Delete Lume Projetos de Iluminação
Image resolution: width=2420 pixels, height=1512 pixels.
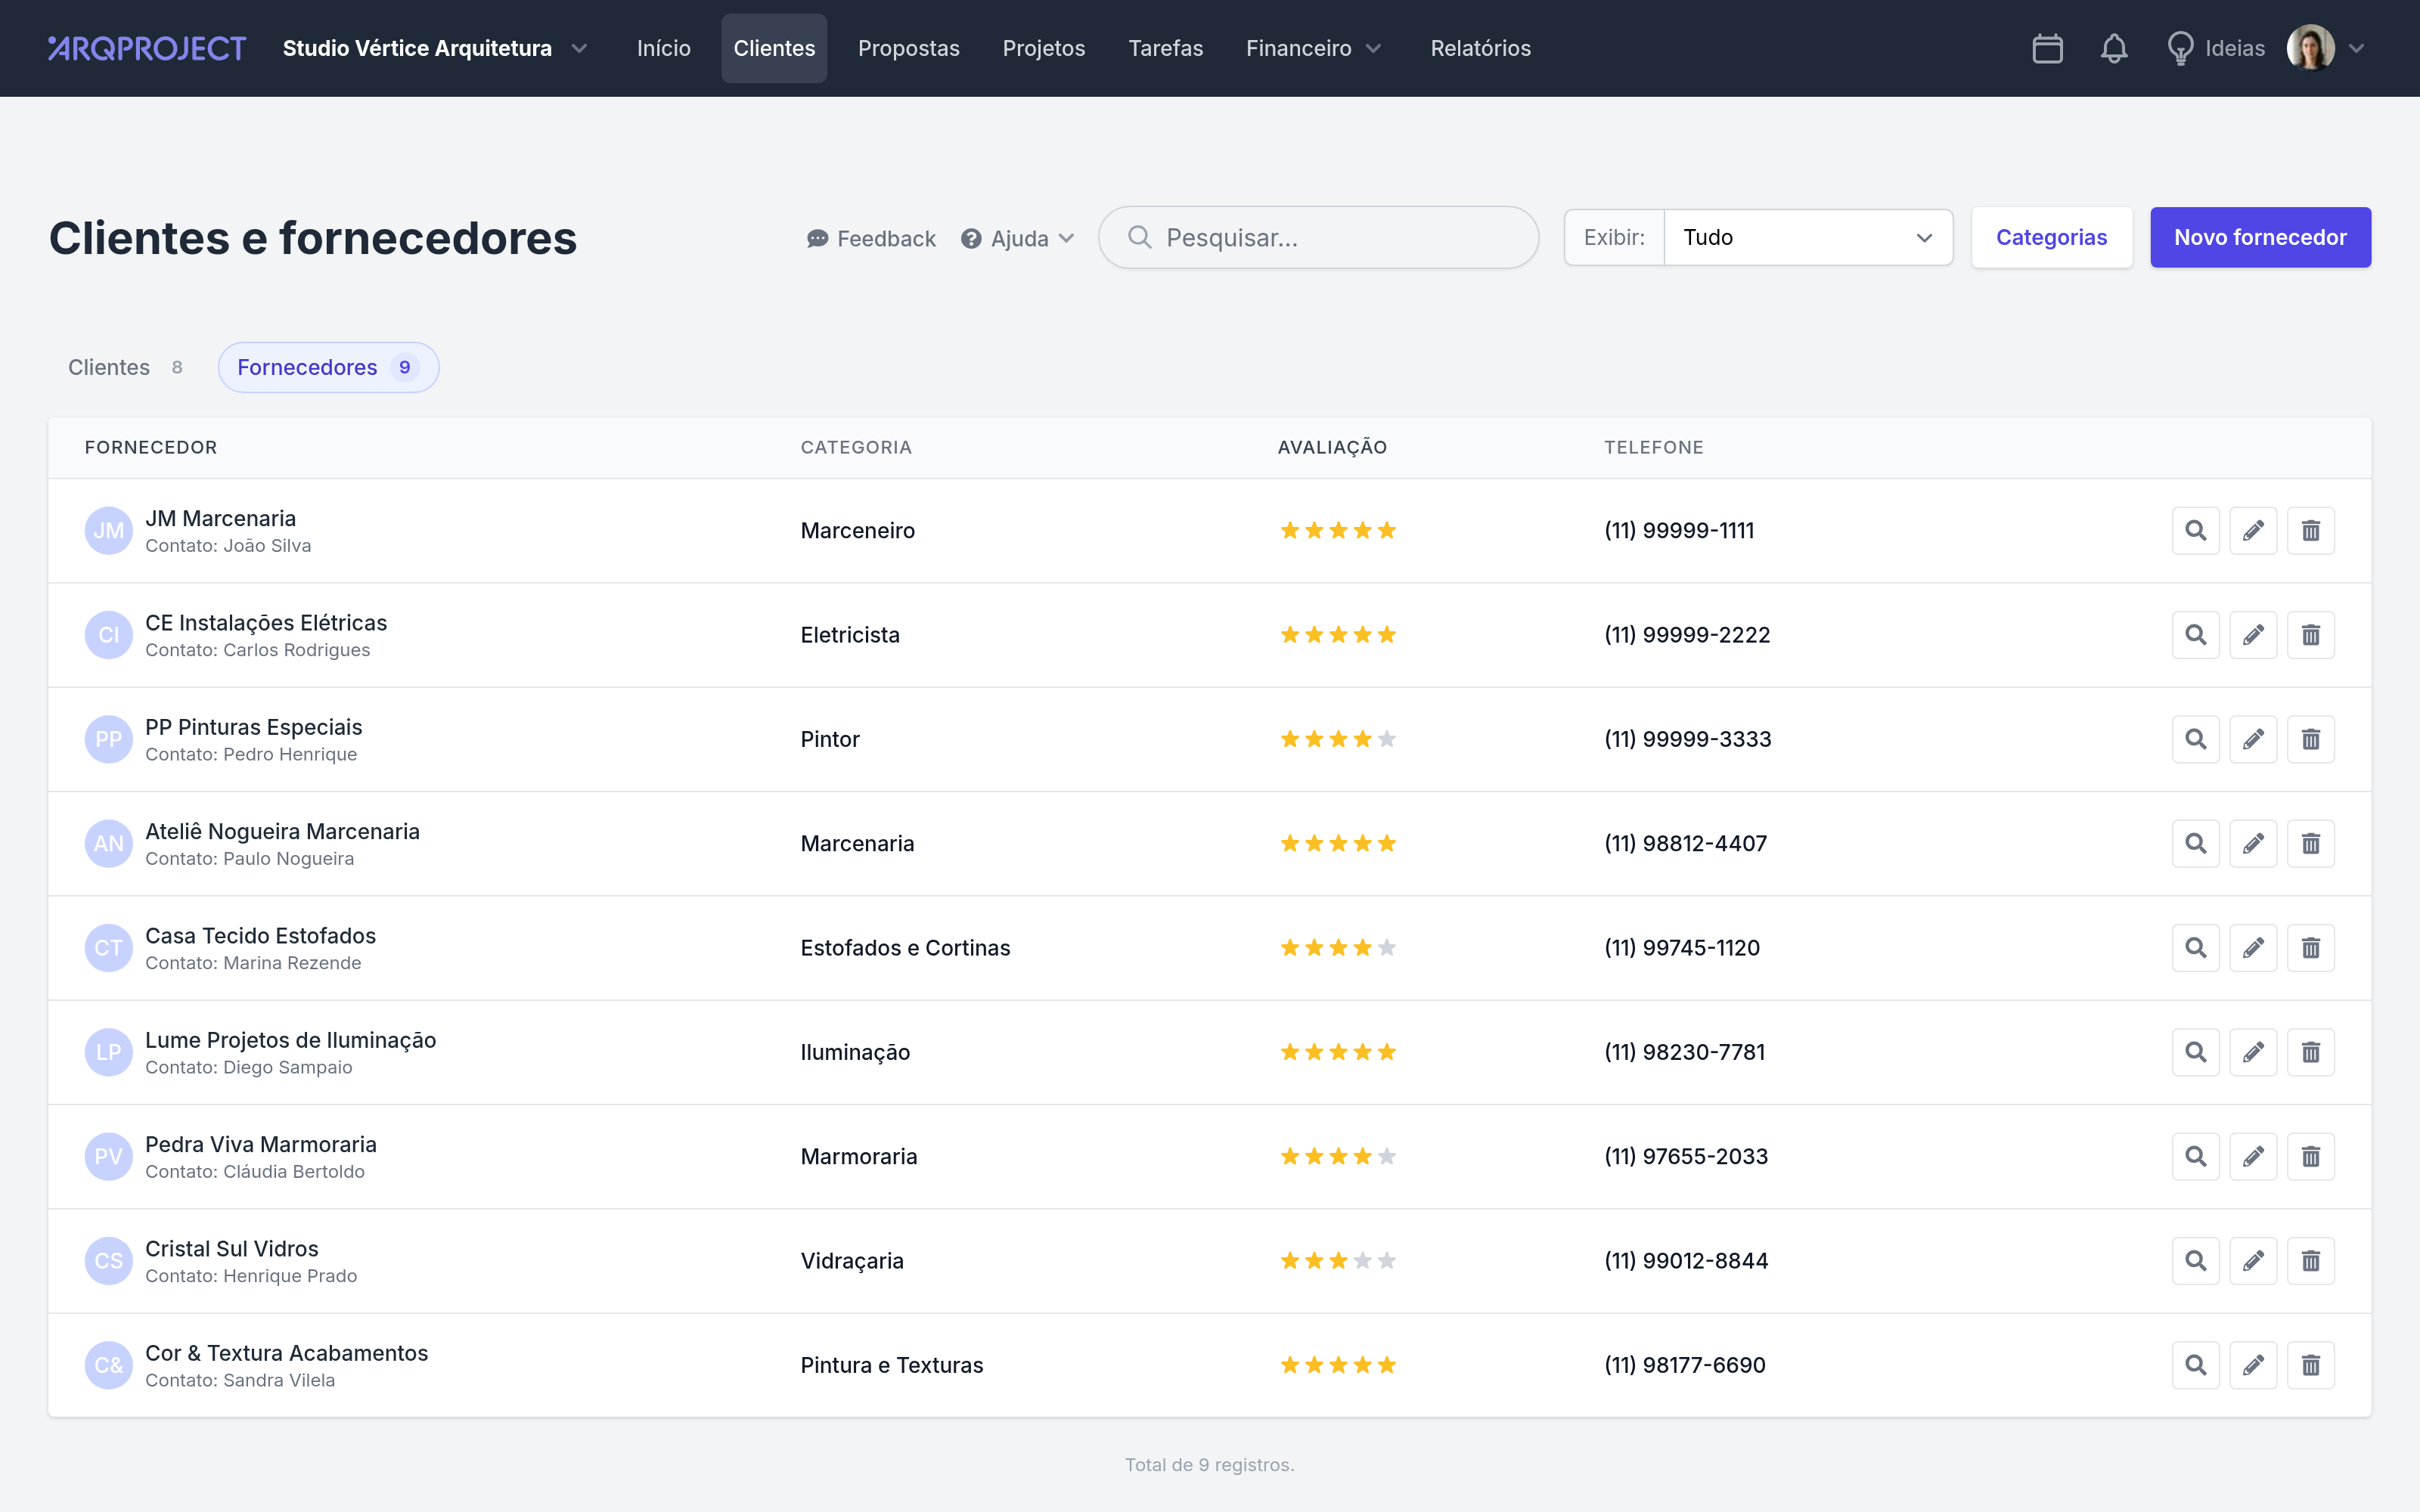(2310, 1052)
